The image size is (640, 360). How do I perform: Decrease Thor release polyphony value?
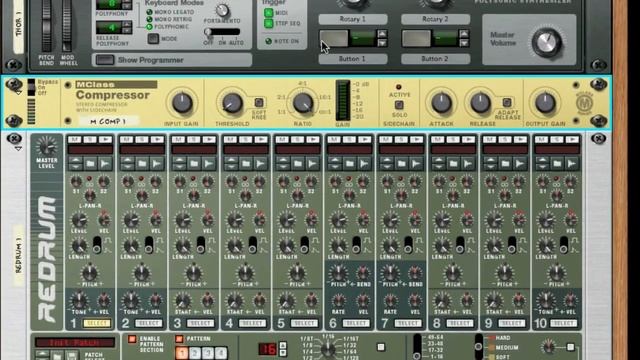tap(127, 31)
